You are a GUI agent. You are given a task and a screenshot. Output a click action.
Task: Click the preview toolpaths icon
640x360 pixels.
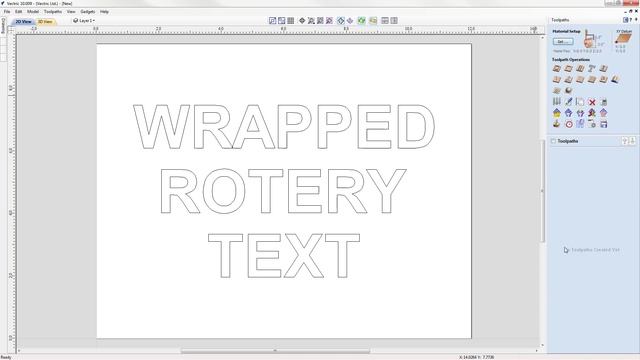pos(557,124)
